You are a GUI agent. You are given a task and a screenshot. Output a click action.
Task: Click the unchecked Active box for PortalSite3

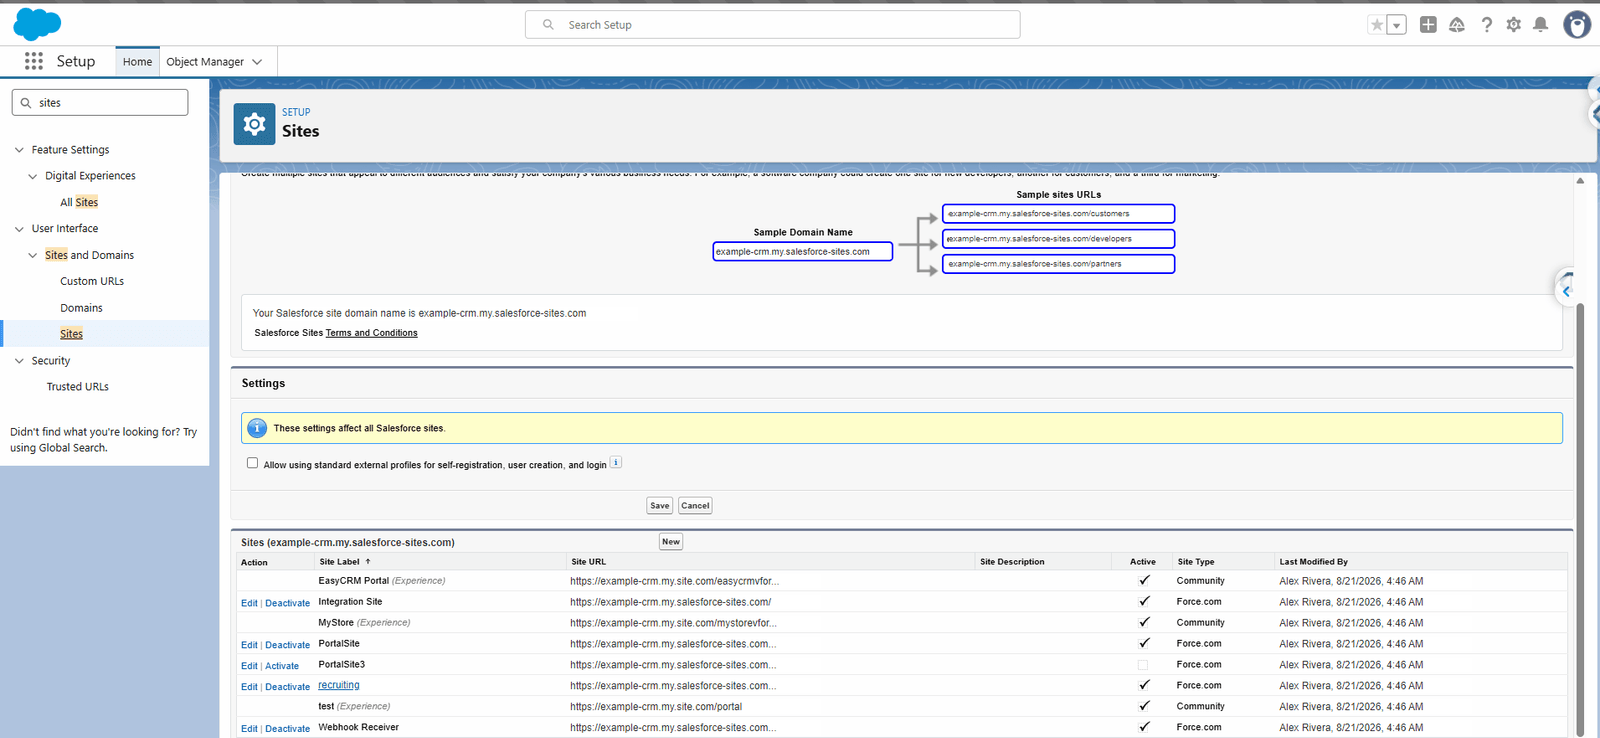point(1143,665)
